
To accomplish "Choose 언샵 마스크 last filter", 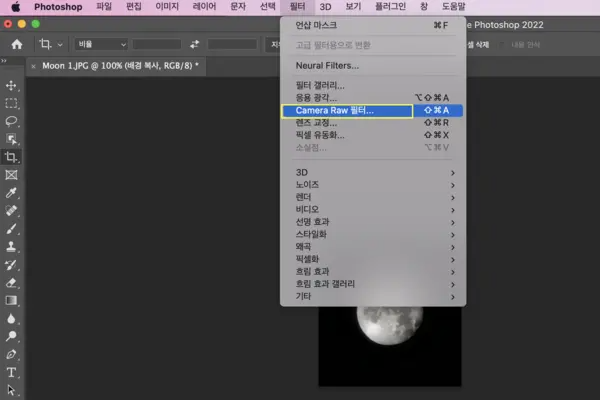I will tap(373, 25).
